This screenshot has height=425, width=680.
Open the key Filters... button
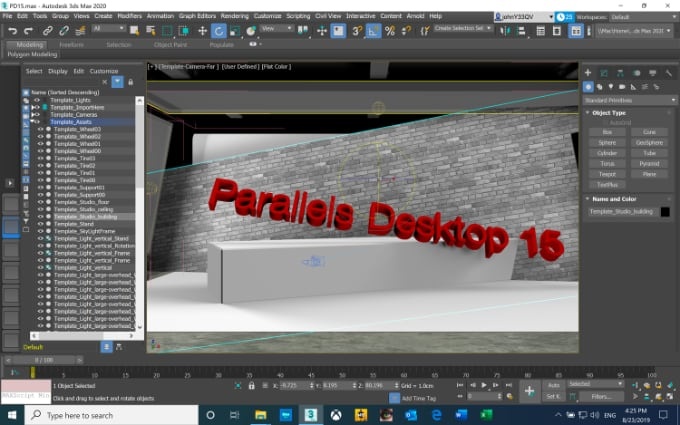[601, 396]
